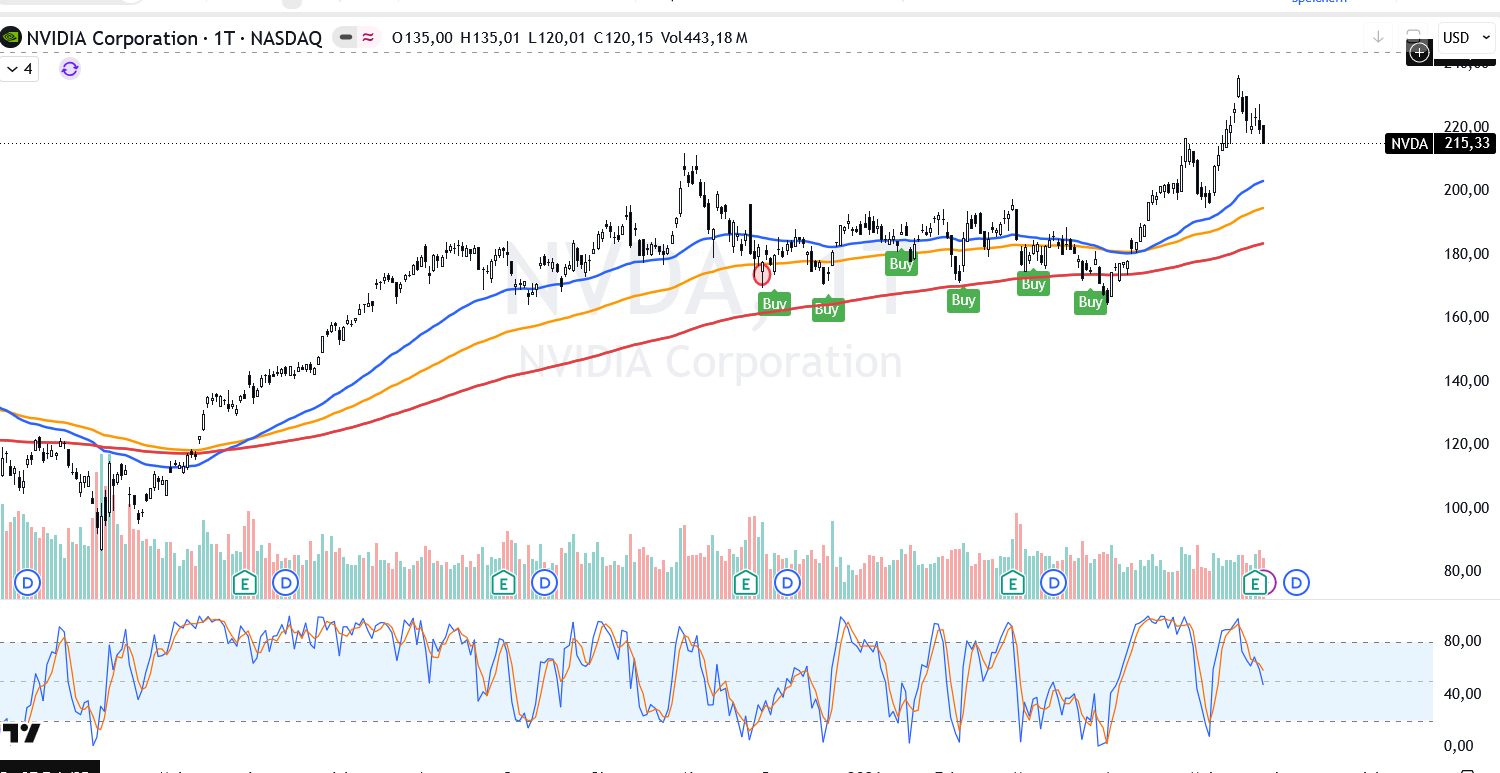The height and width of the screenshot is (773, 1500).
Task: Select the volume value Vol443,18 M
Action: pyautogui.click(x=704, y=38)
